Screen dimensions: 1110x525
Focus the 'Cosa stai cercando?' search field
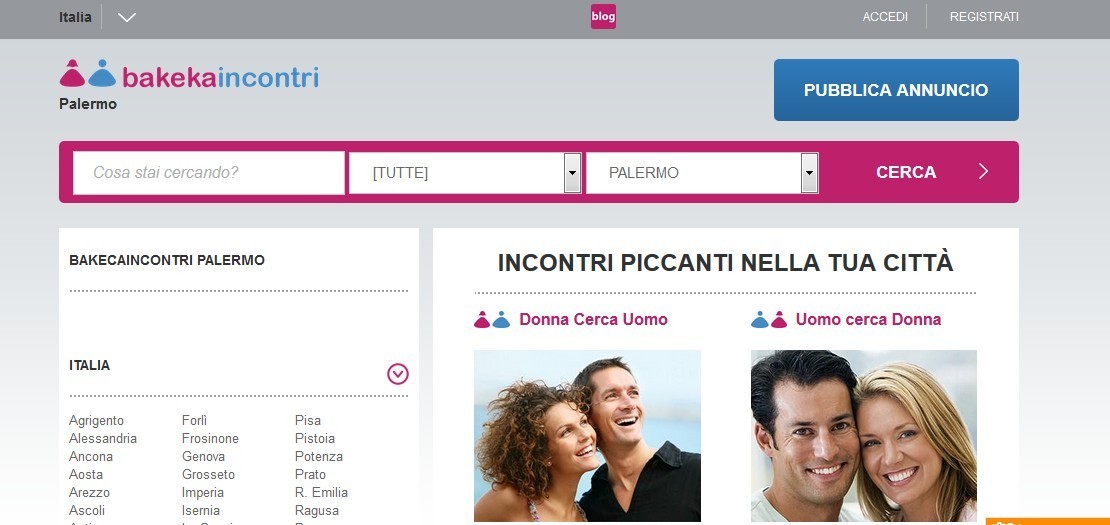[209, 173]
